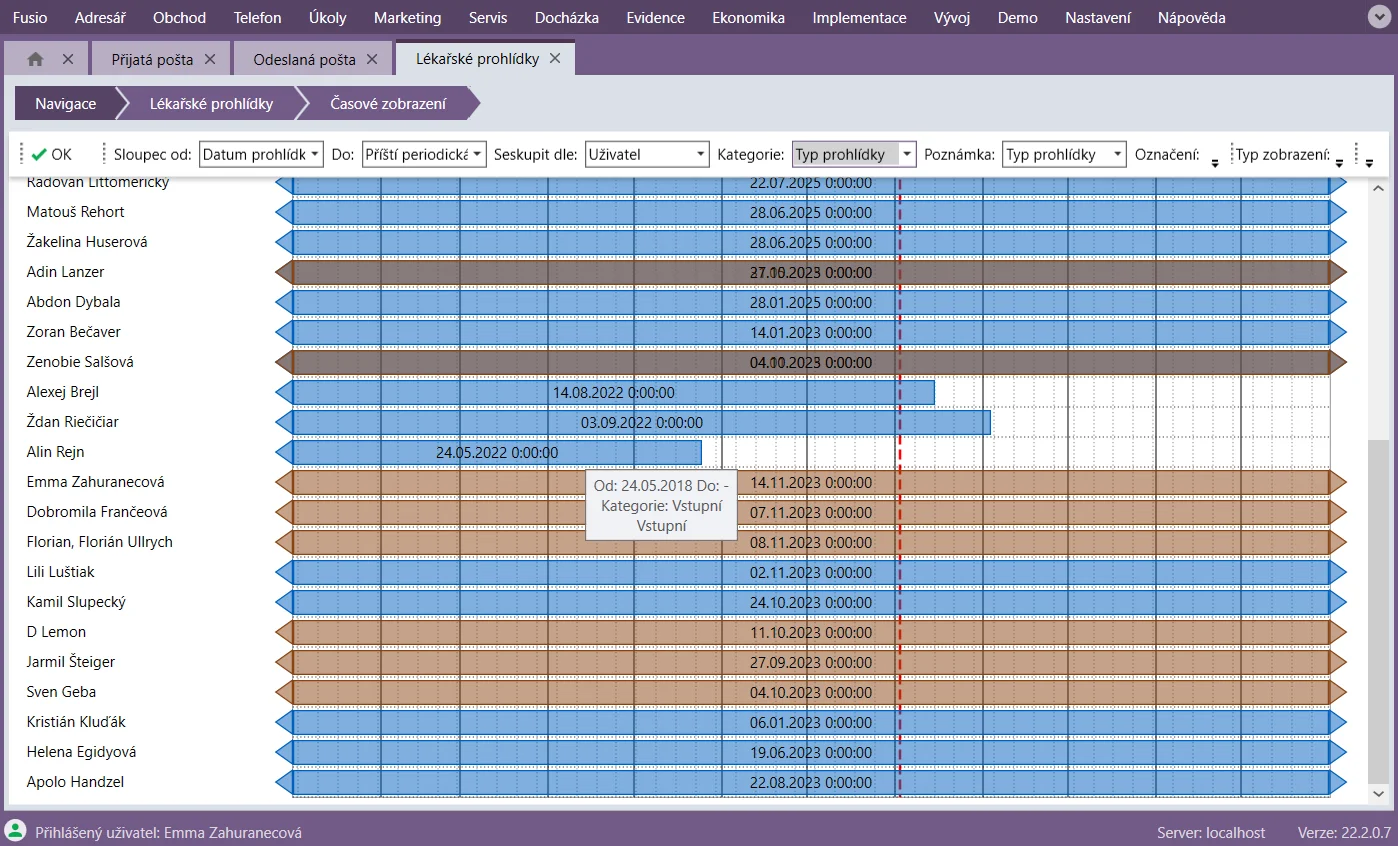Expand the Kategorie dropdown
Image resolution: width=1398 pixels, height=846 pixels.
point(906,154)
